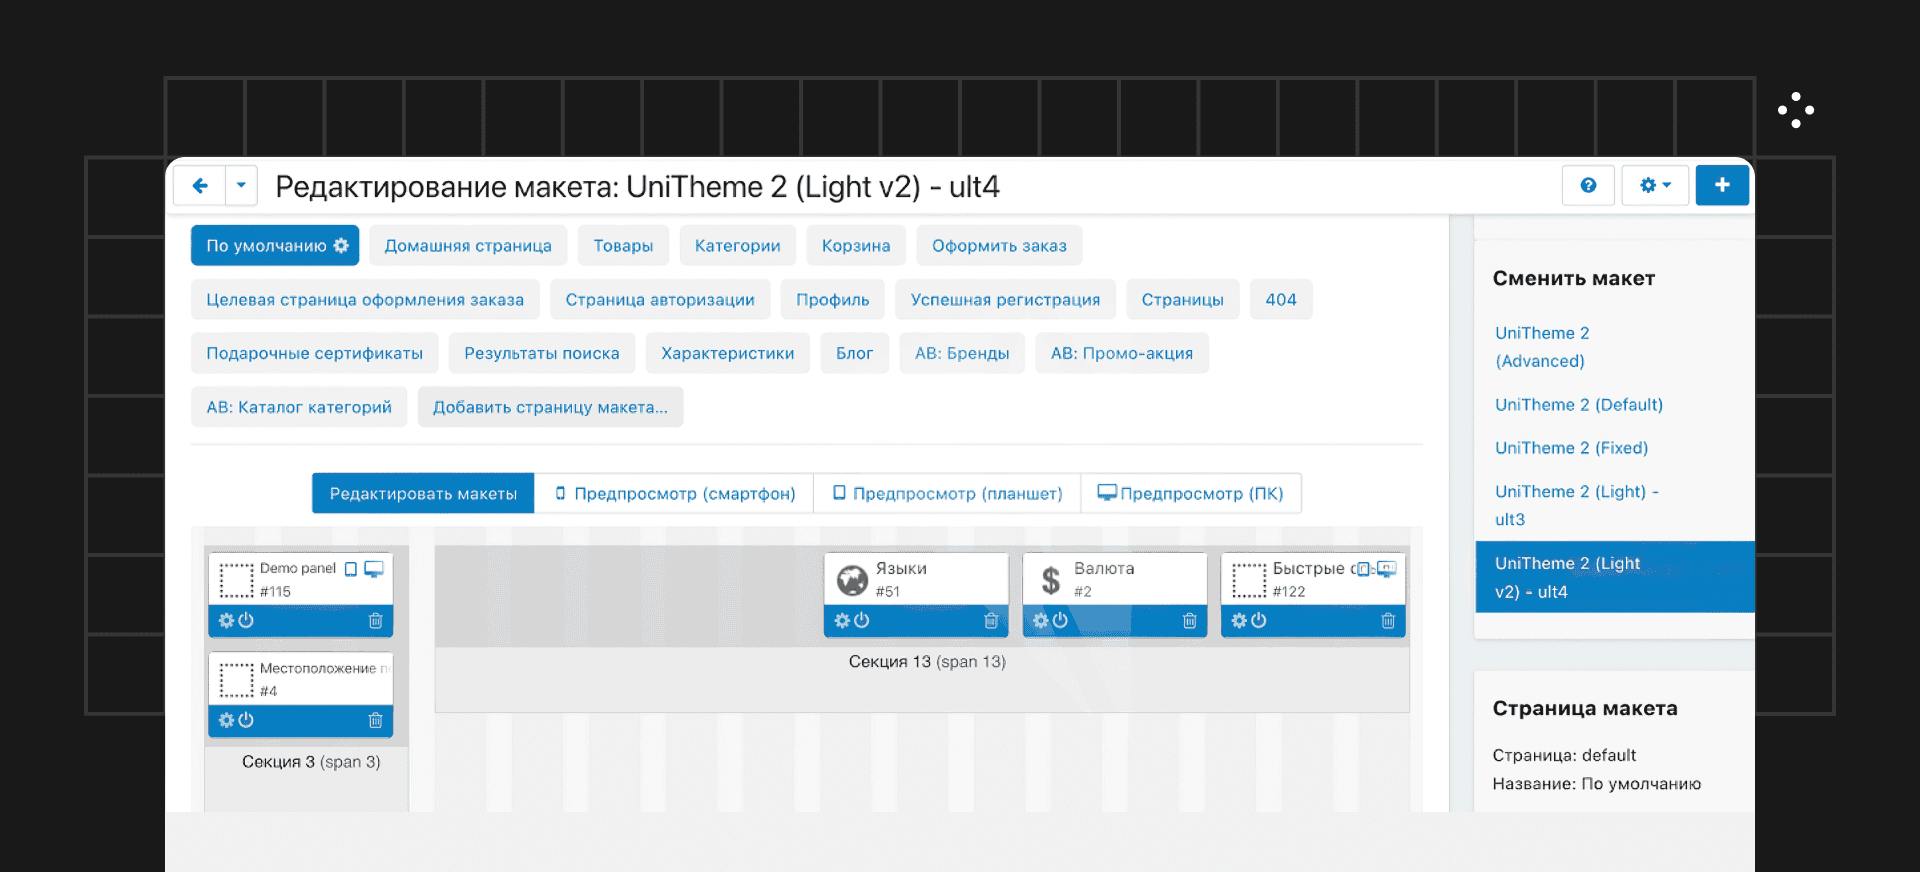Open the AB: Бренды tab
Screen dimensions: 1920x872
(962, 353)
